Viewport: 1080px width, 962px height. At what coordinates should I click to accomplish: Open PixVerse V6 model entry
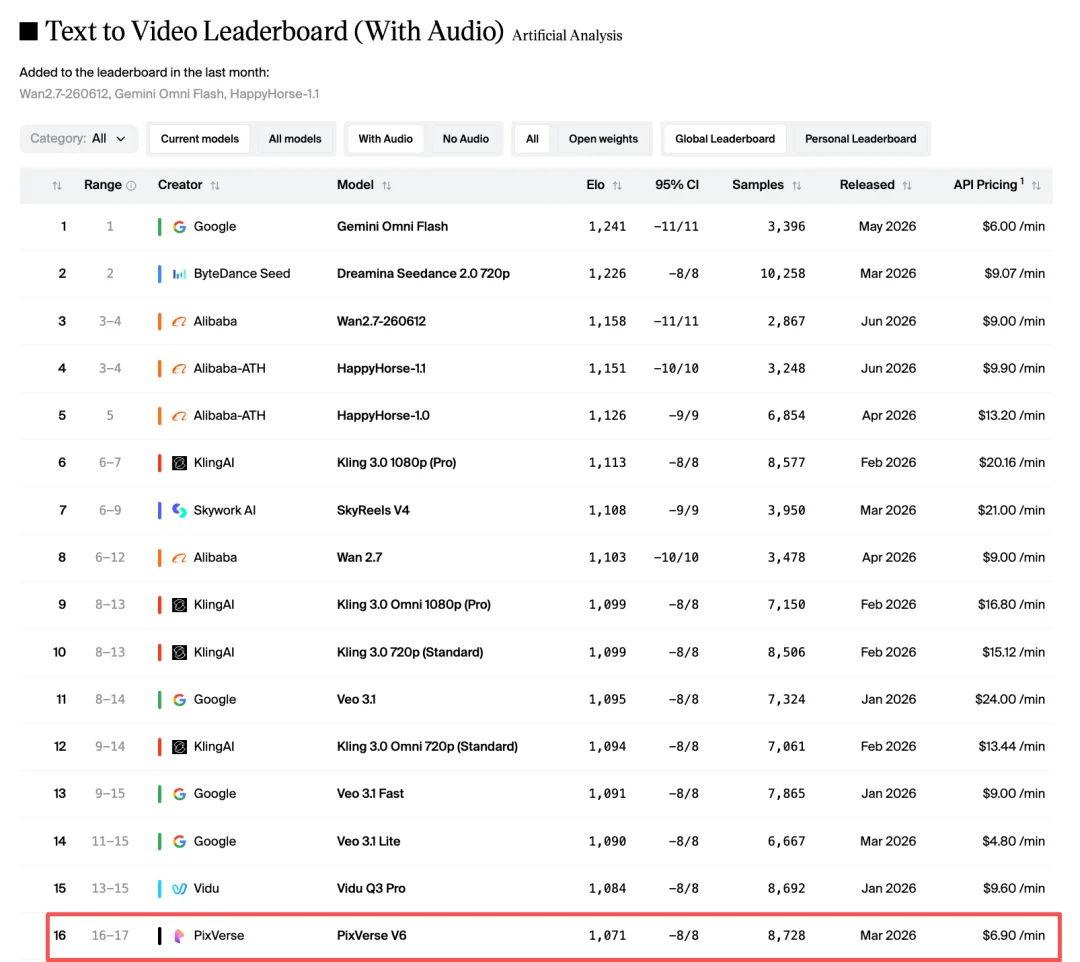[x=371, y=936]
